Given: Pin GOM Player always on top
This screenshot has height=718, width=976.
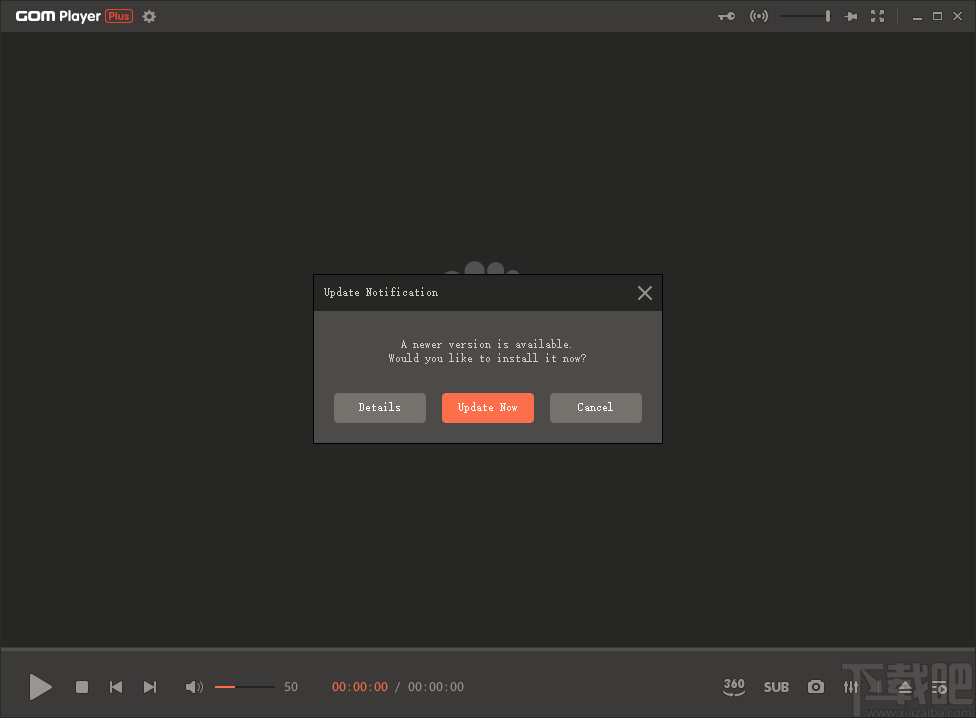Looking at the screenshot, I should point(850,16).
